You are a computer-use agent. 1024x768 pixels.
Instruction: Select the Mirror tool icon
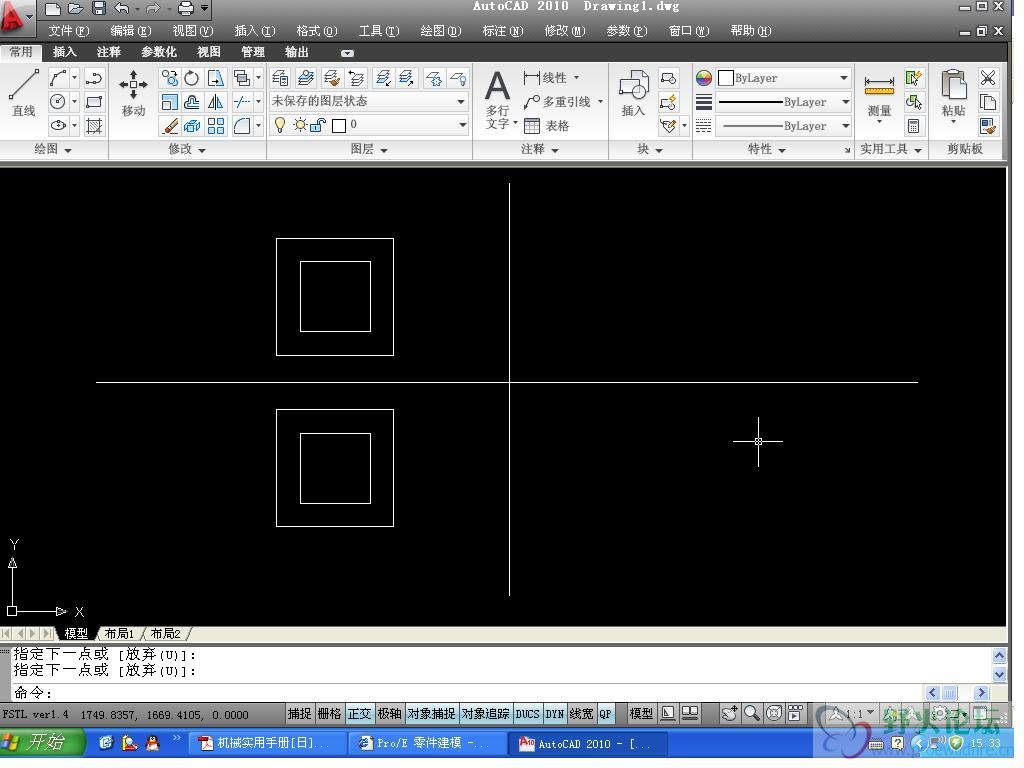click(215, 102)
